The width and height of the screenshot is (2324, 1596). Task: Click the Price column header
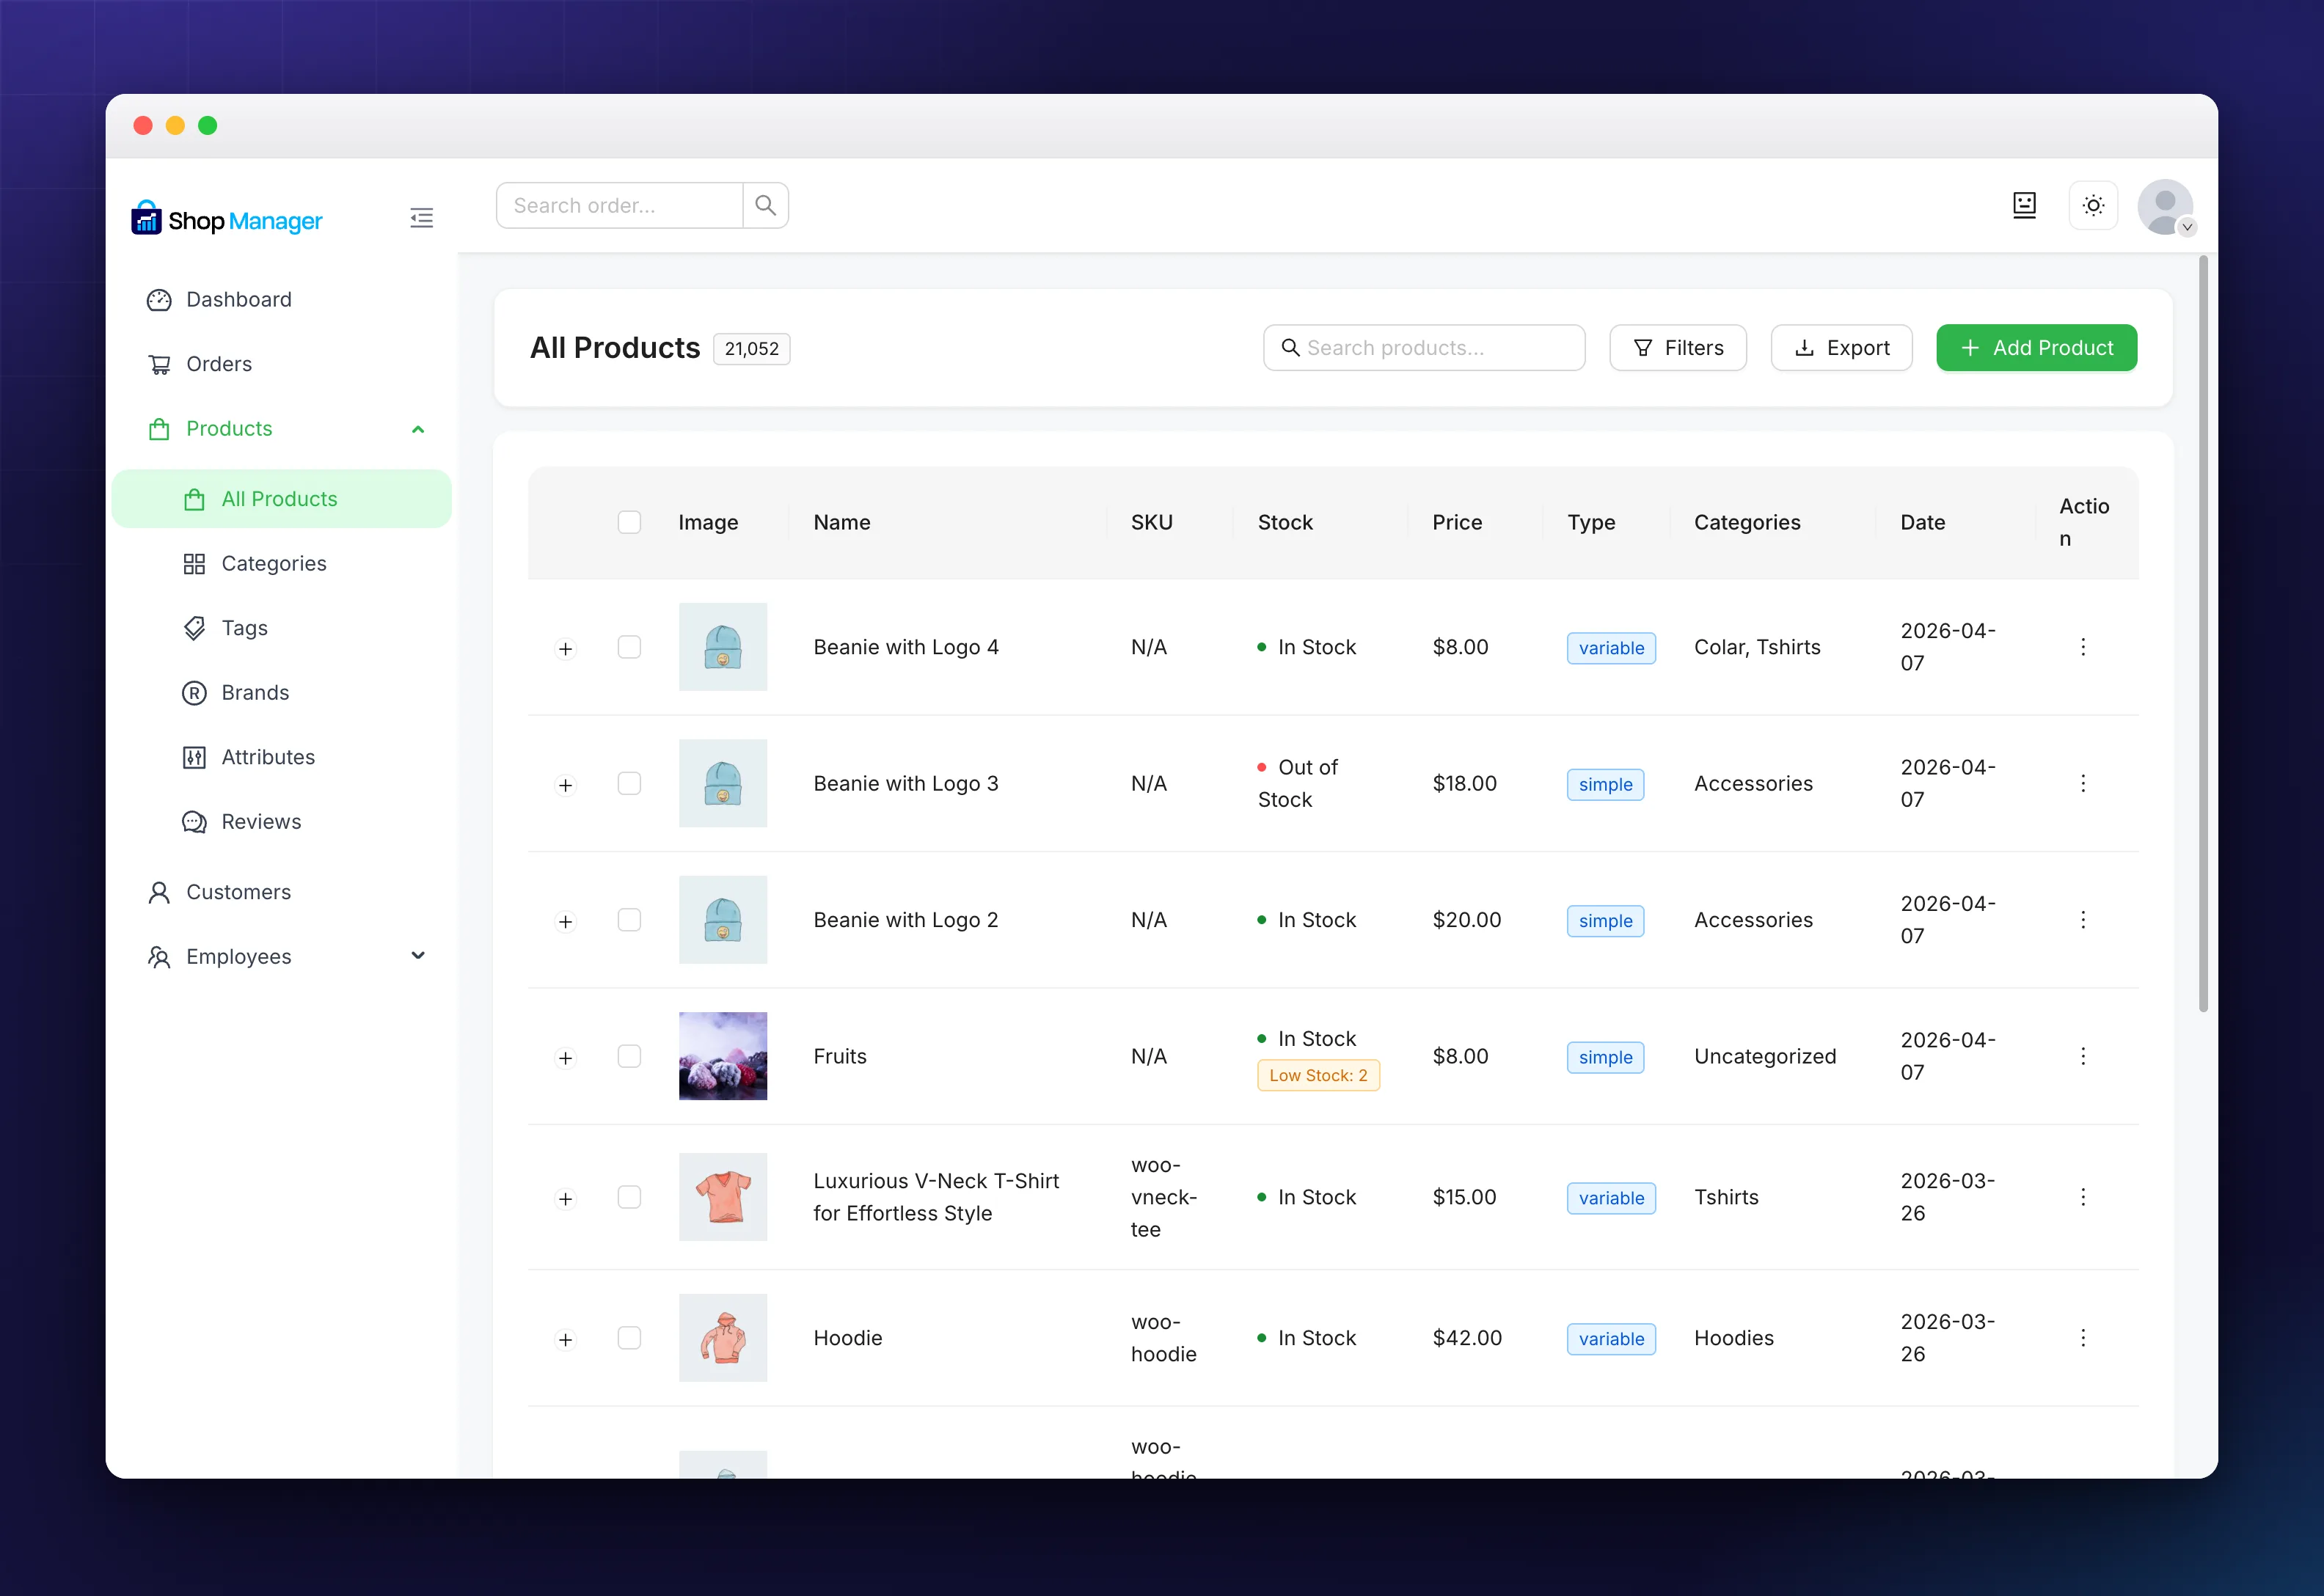point(1457,523)
